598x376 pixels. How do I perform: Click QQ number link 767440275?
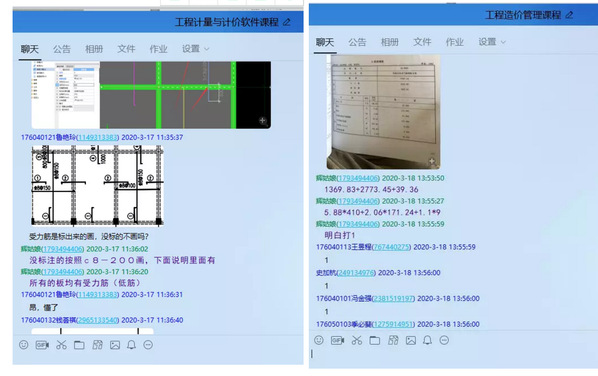click(x=392, y=247)
